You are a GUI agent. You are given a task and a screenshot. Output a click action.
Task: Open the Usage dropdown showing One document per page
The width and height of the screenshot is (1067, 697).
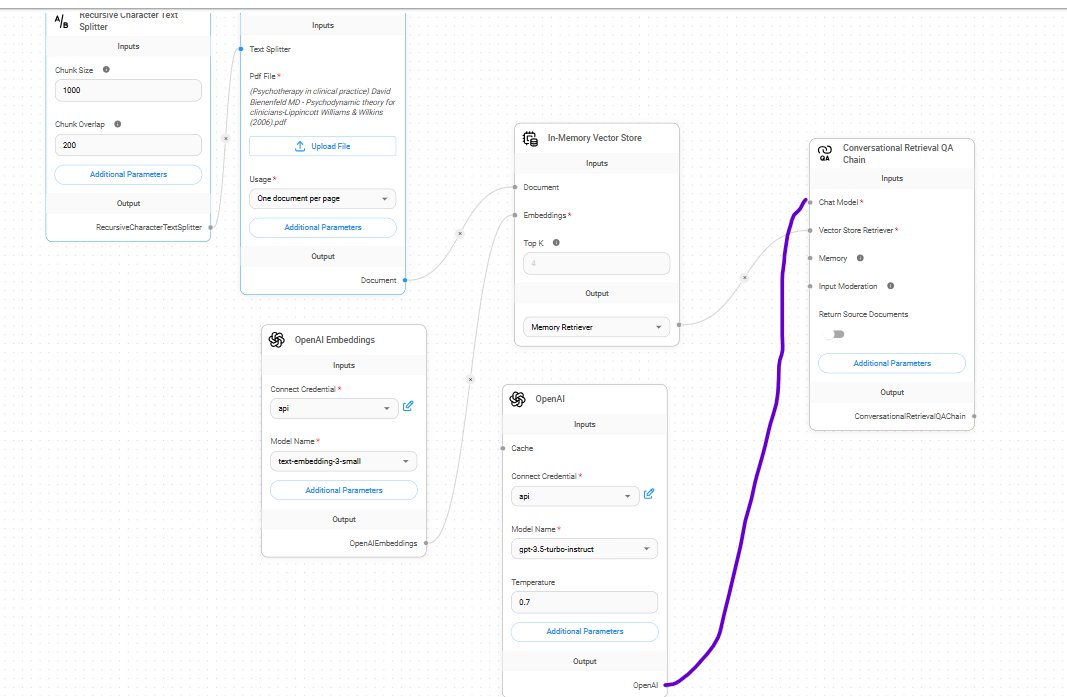coord(323,199)
